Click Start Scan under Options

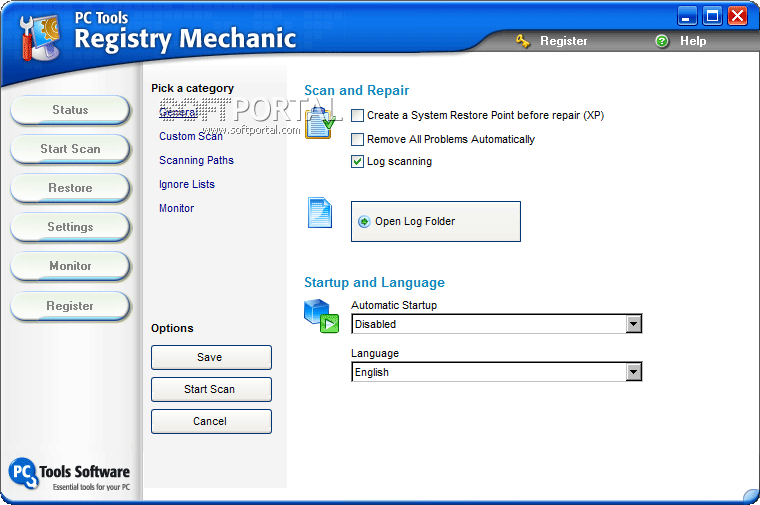click(211, 390)
